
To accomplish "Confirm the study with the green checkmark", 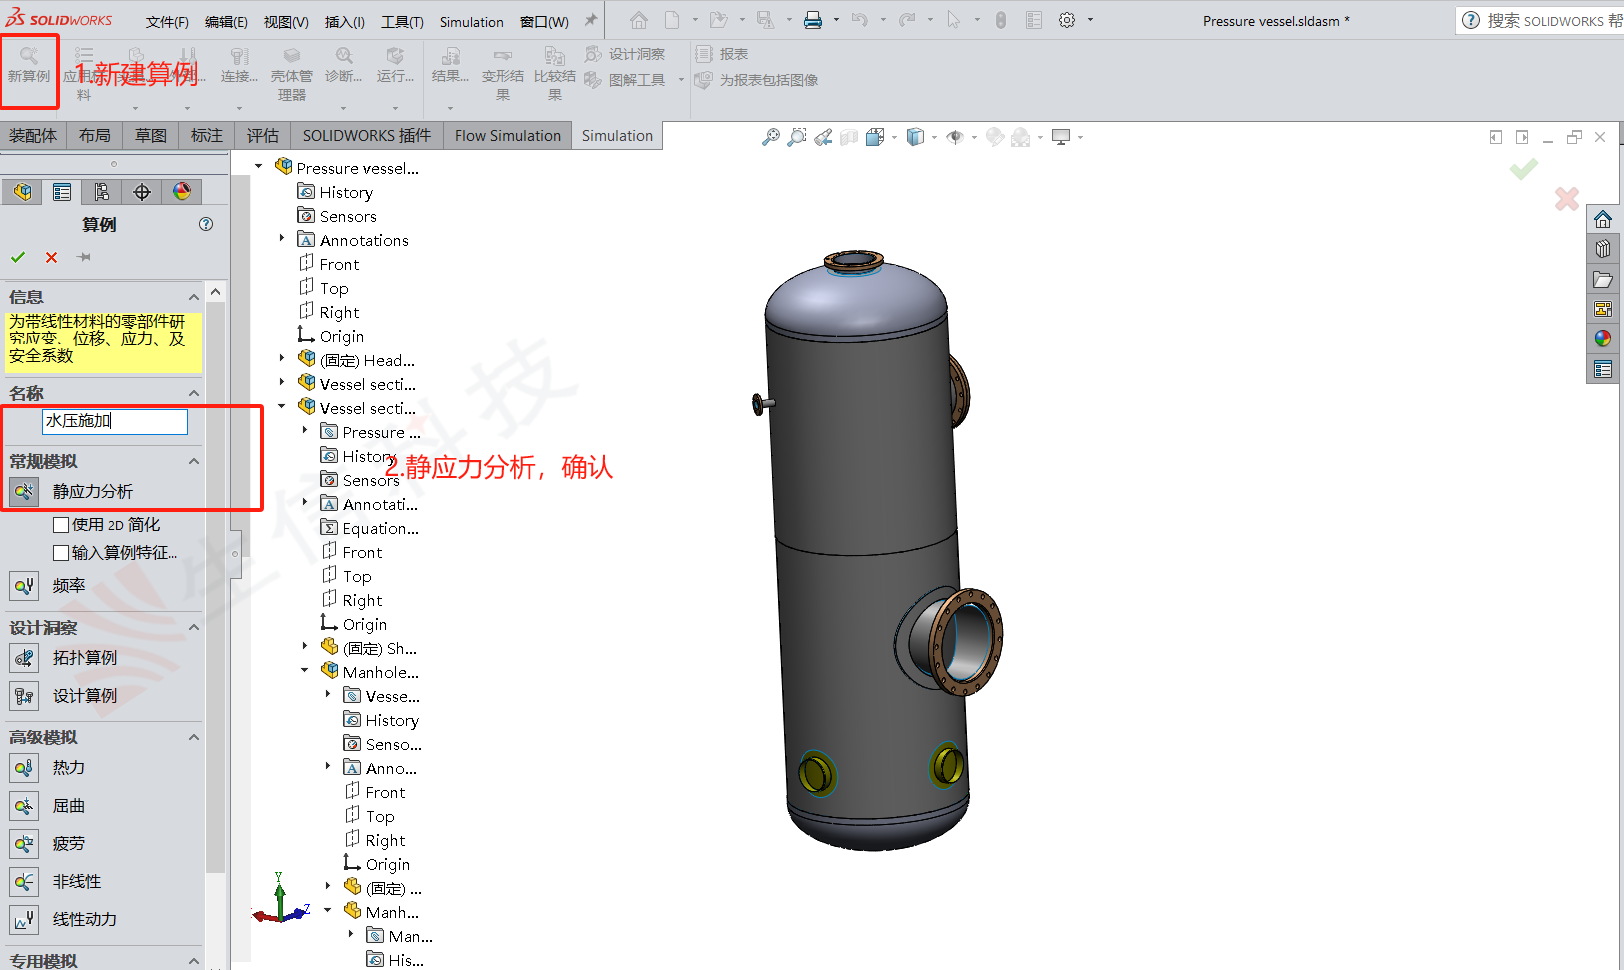I will point(18,257).
